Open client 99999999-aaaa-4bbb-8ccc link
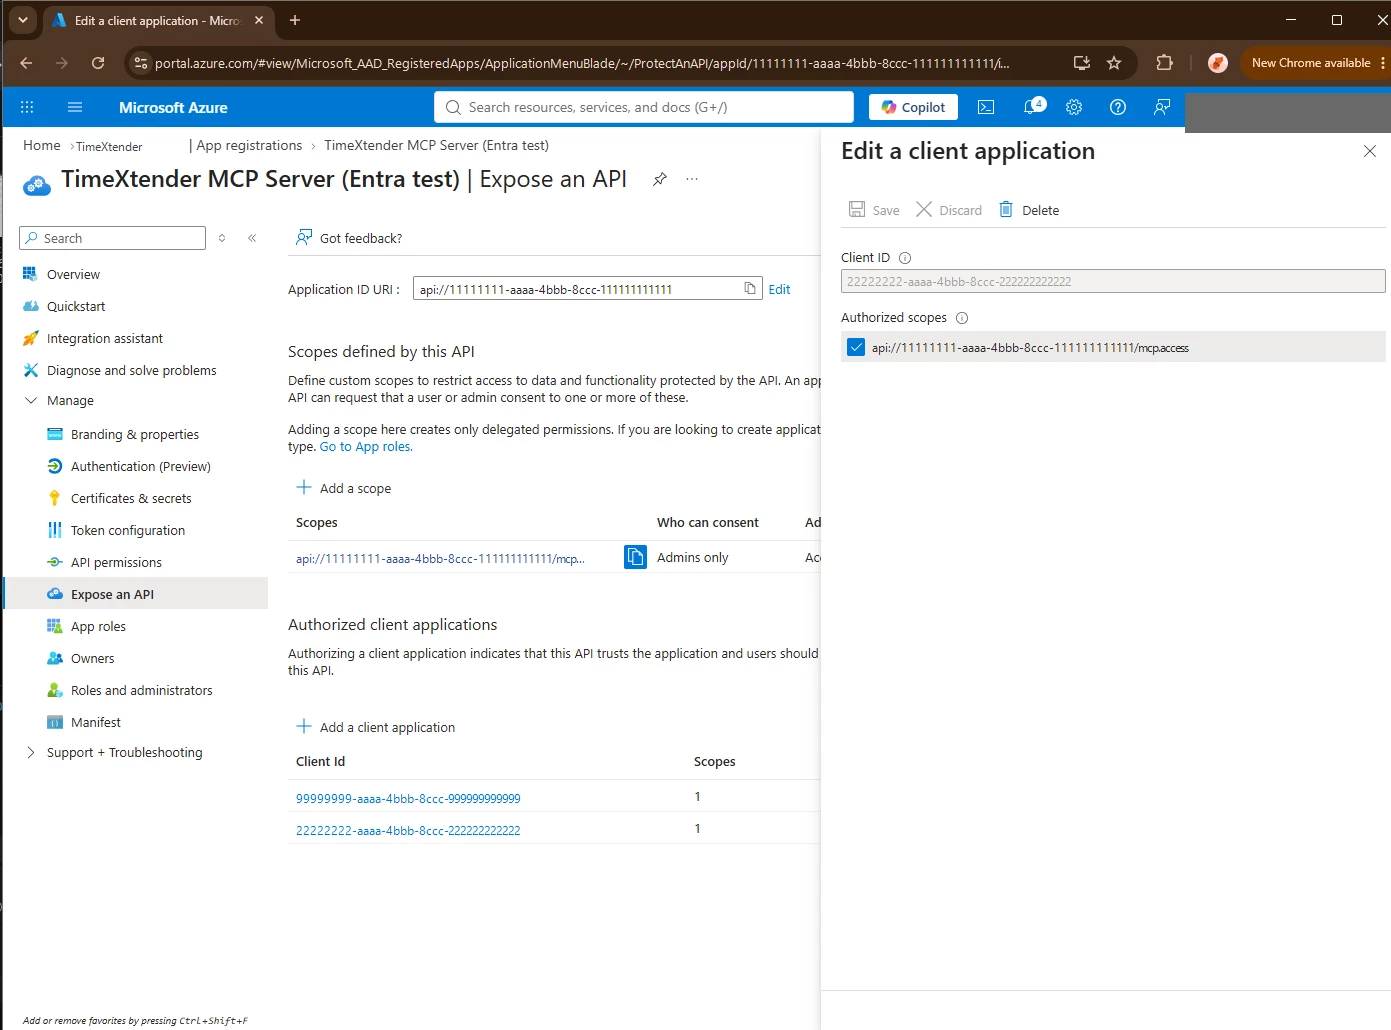Image resolution: width=1391 pixels, height=1030 pixels. click(408, 798)
